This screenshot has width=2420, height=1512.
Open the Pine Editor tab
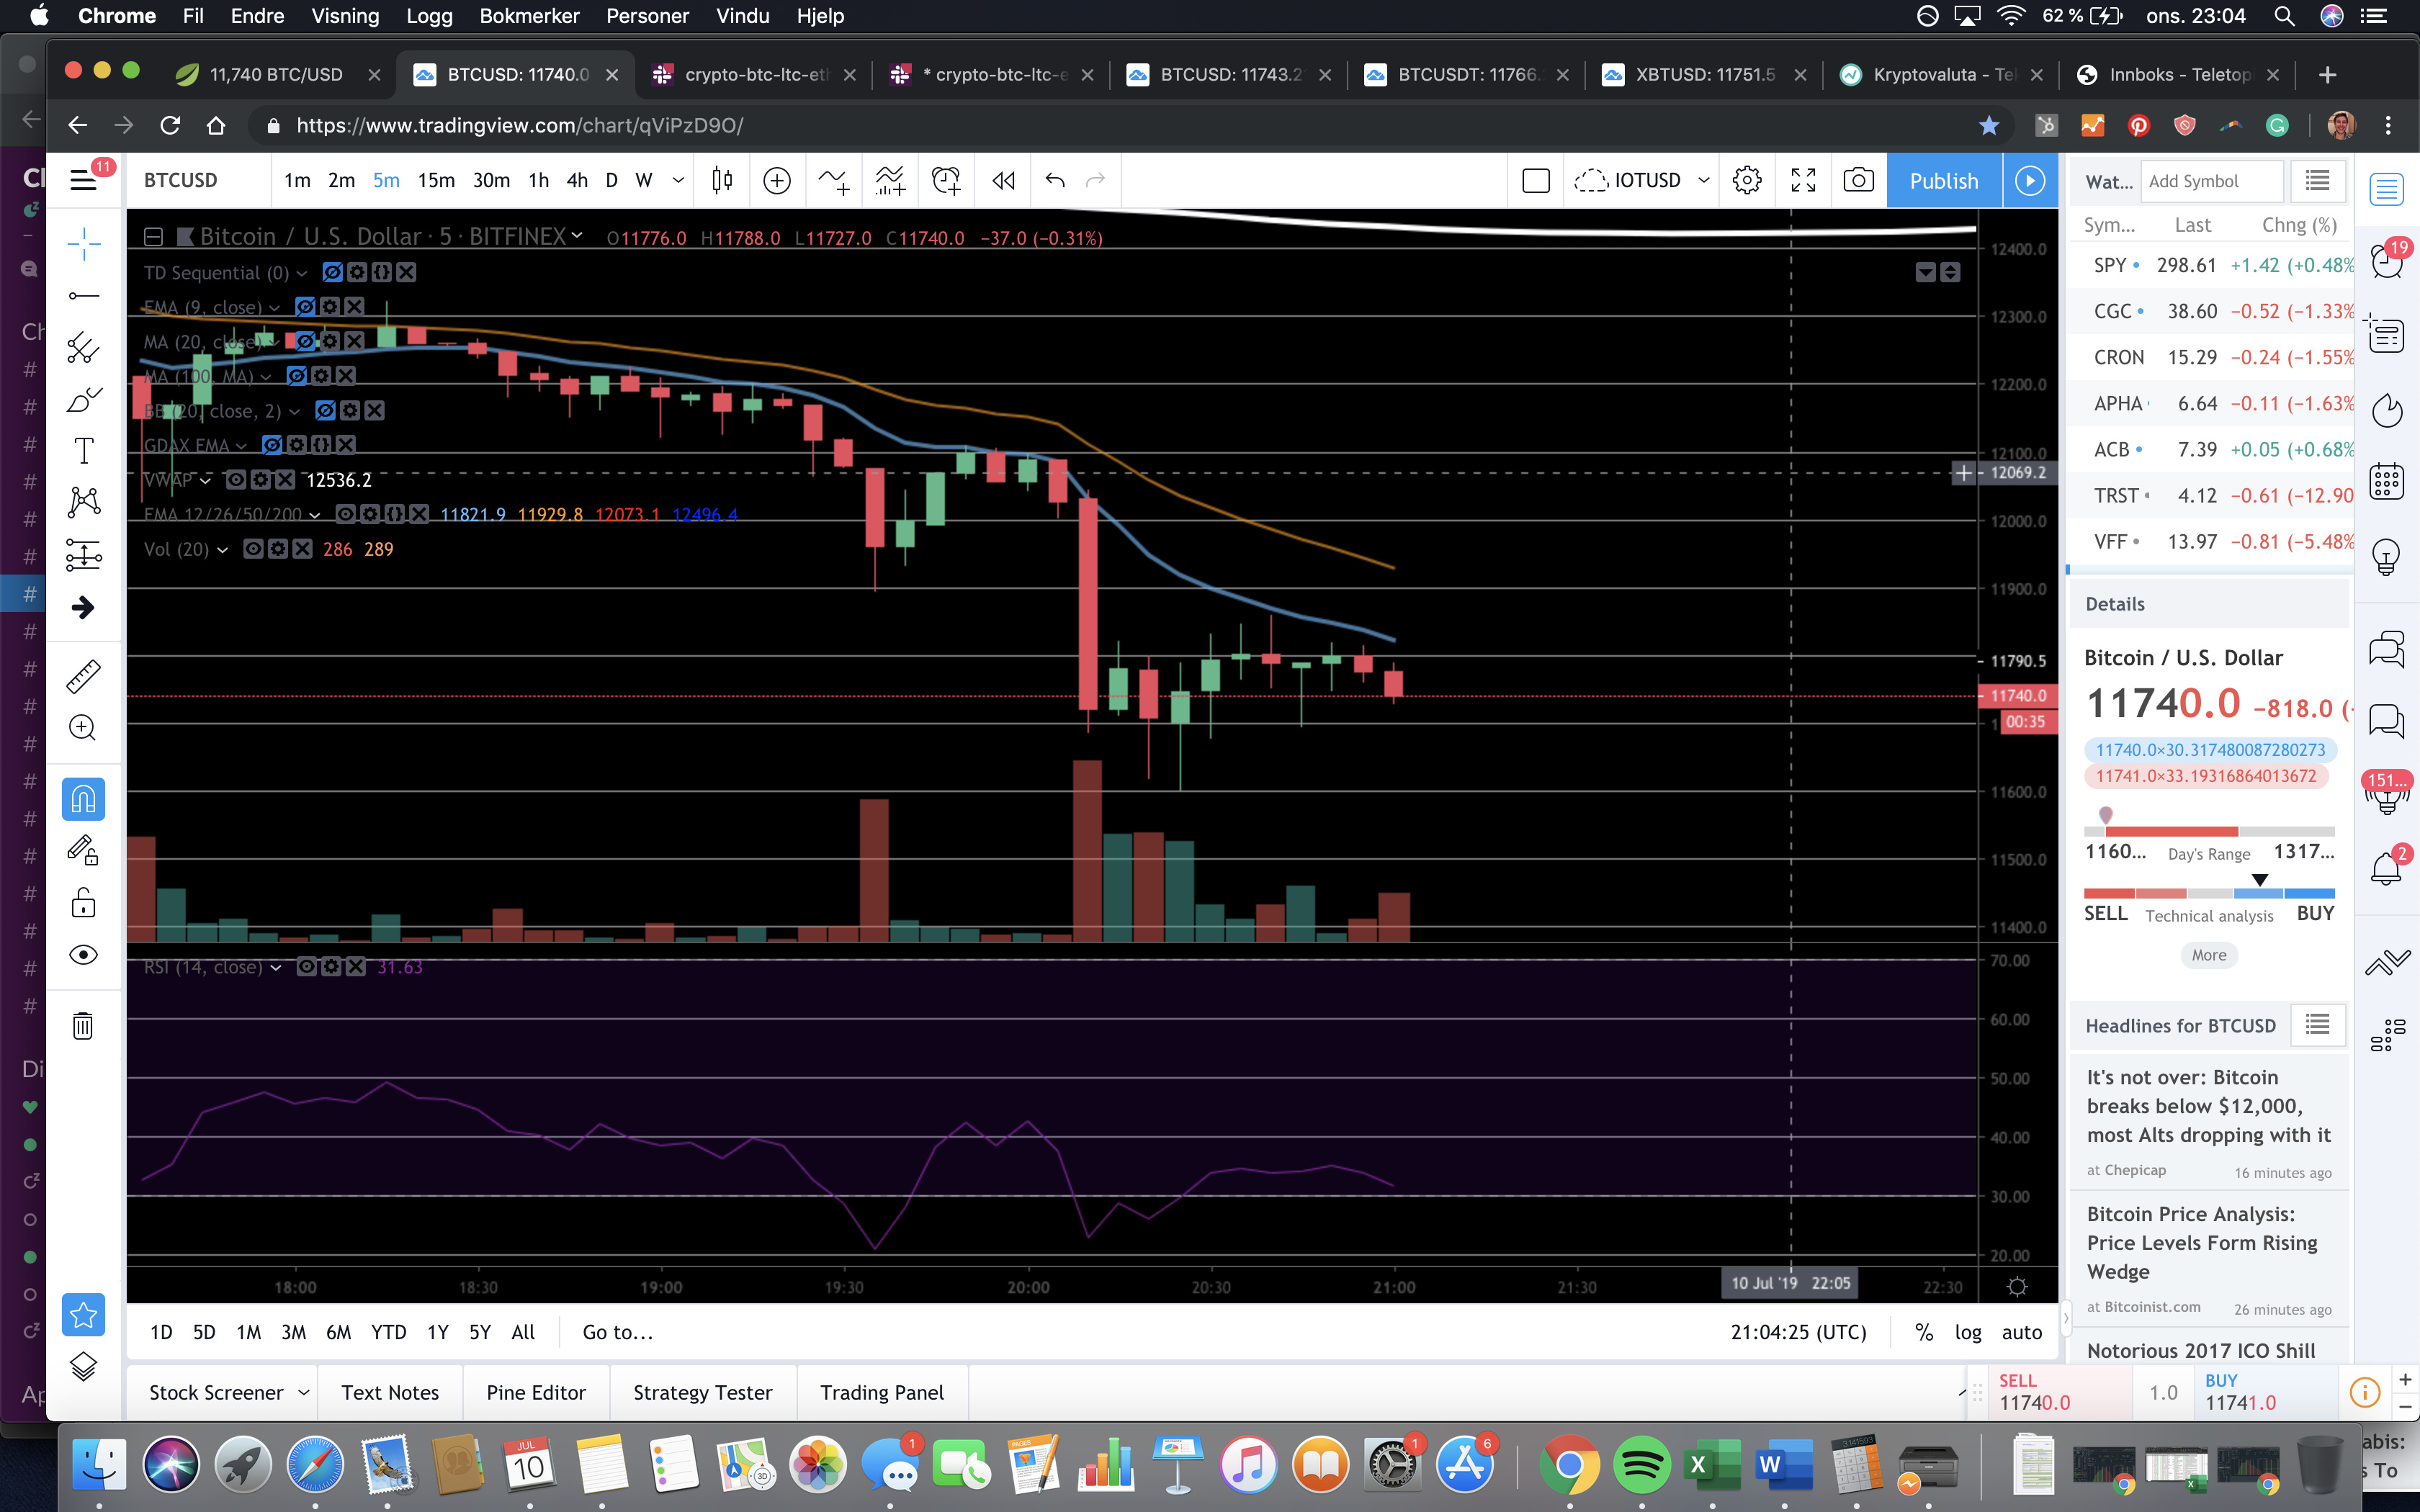[x=536, y=1392]
